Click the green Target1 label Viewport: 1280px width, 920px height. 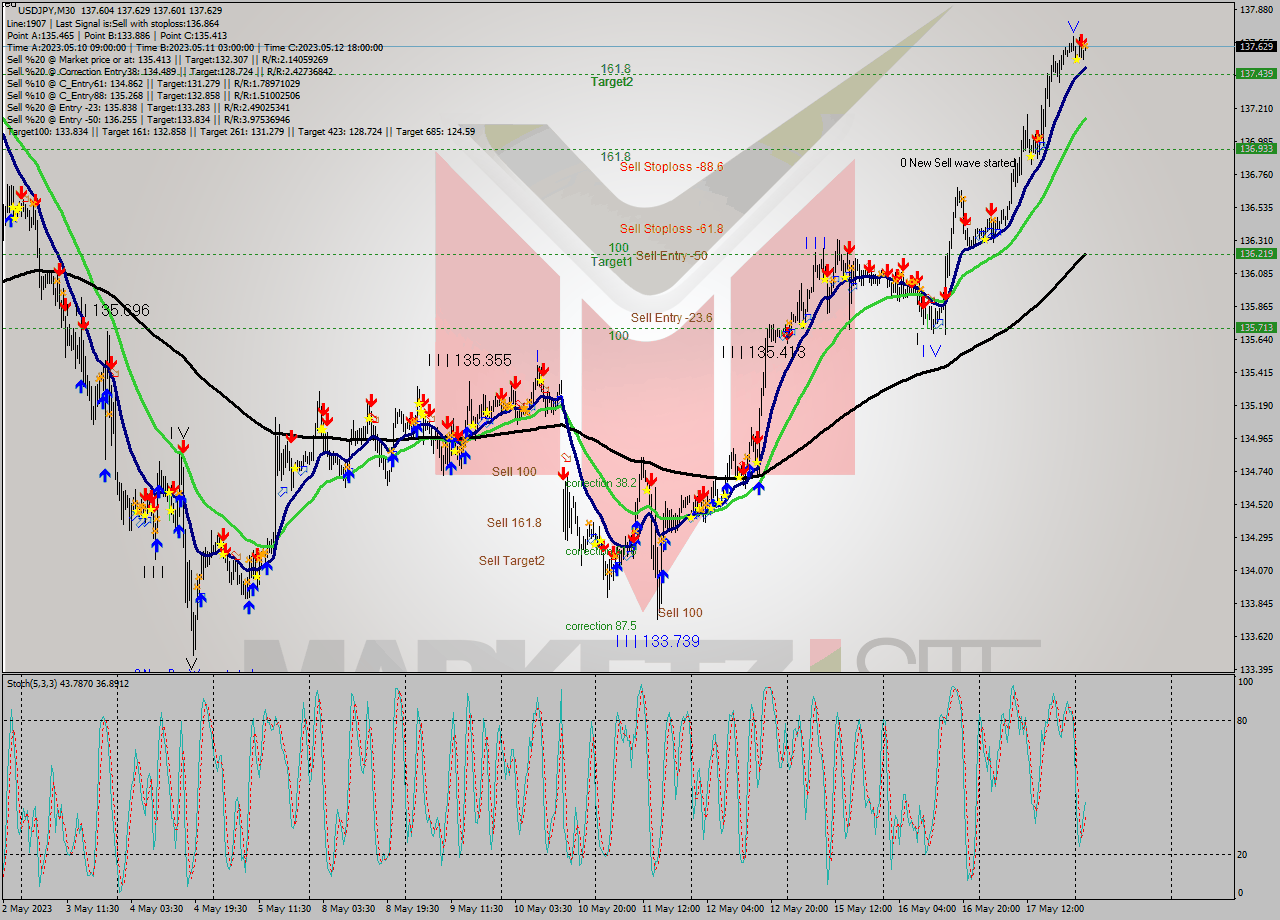(611, 261)
